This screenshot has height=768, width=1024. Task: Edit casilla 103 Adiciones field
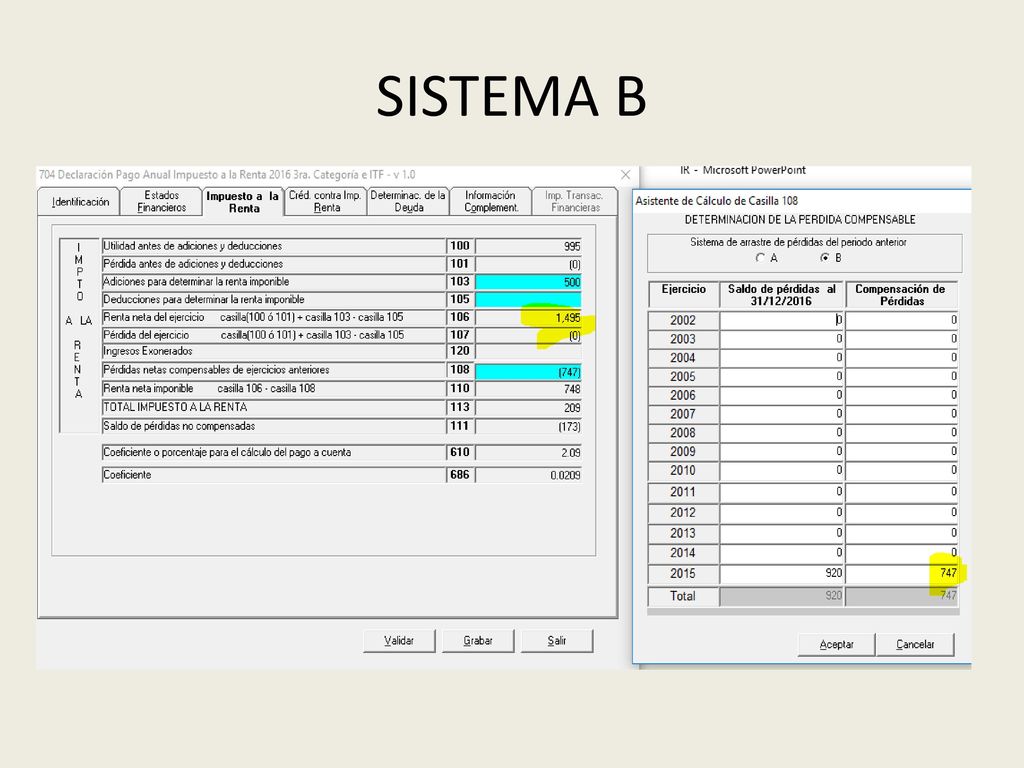coord(528,282)
